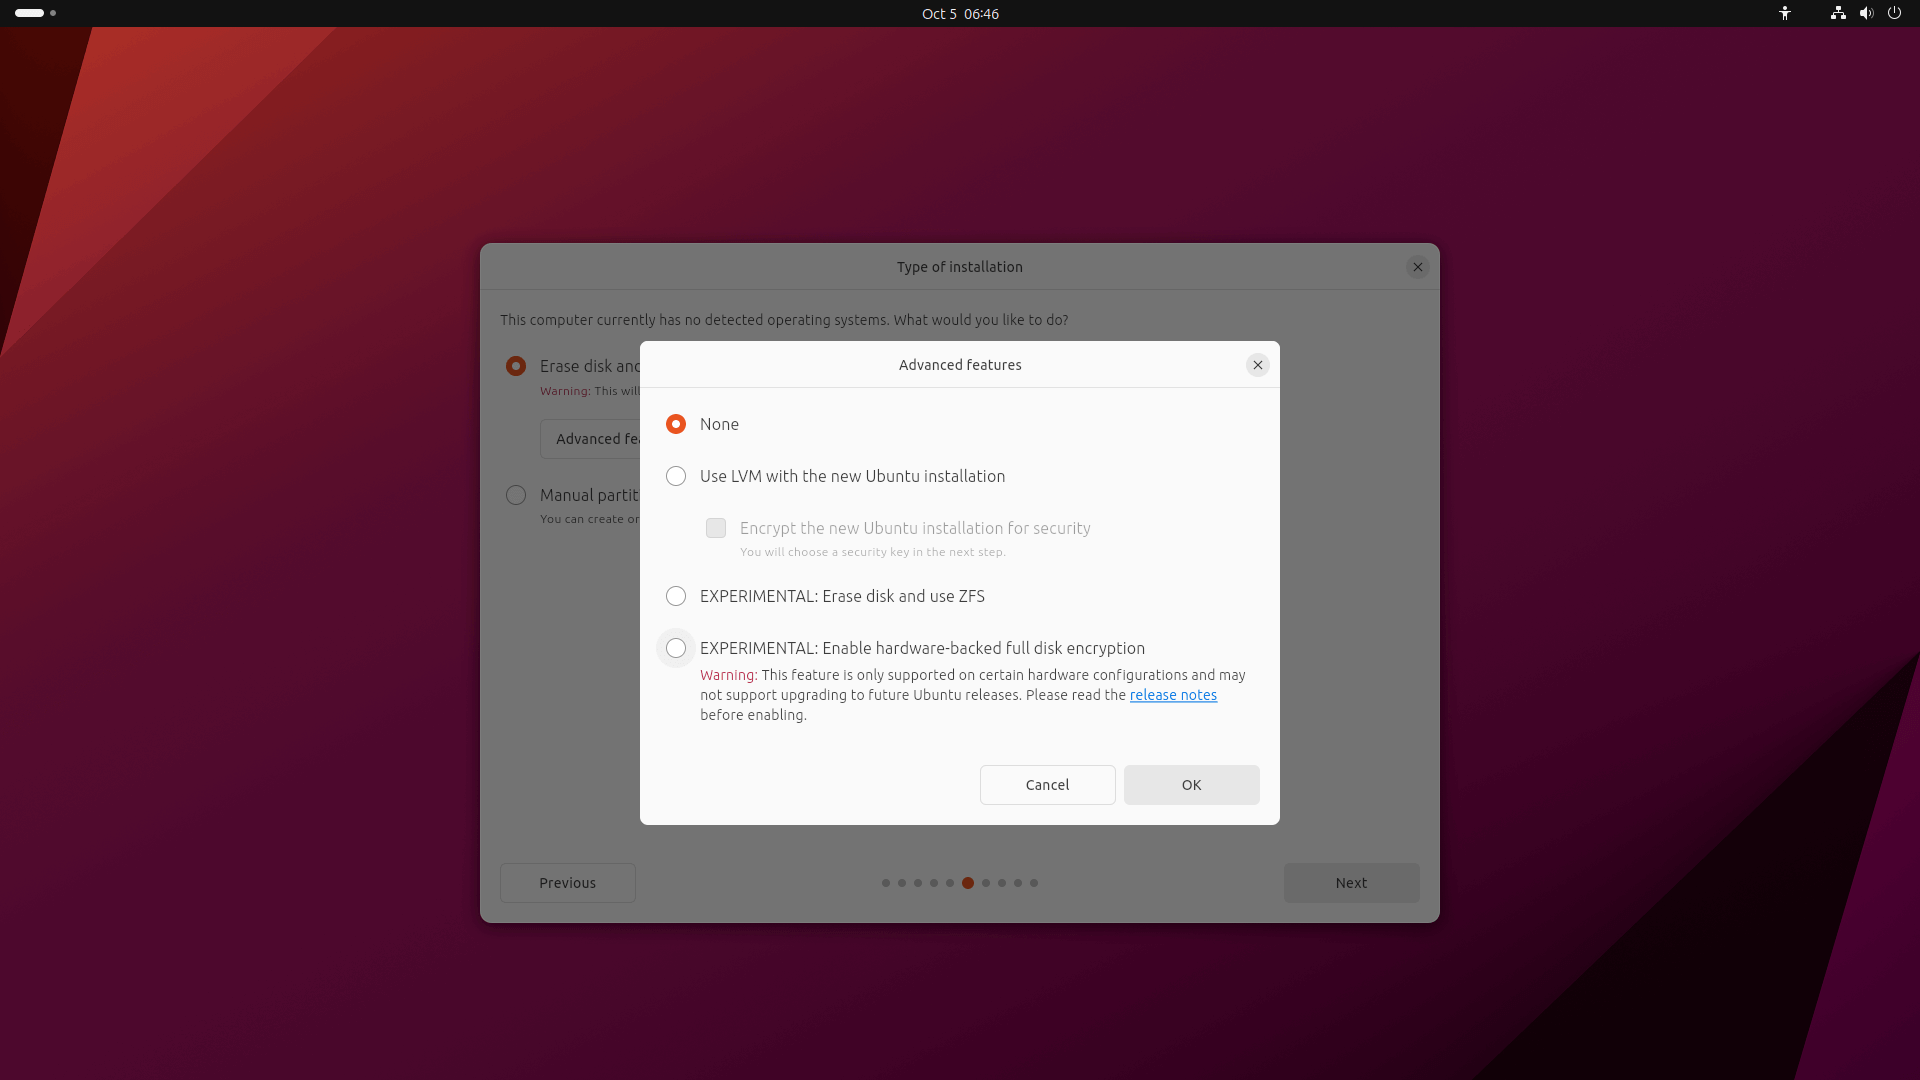Navigate to previous installation step
1920x1080 pixels.
coord(567,882)
